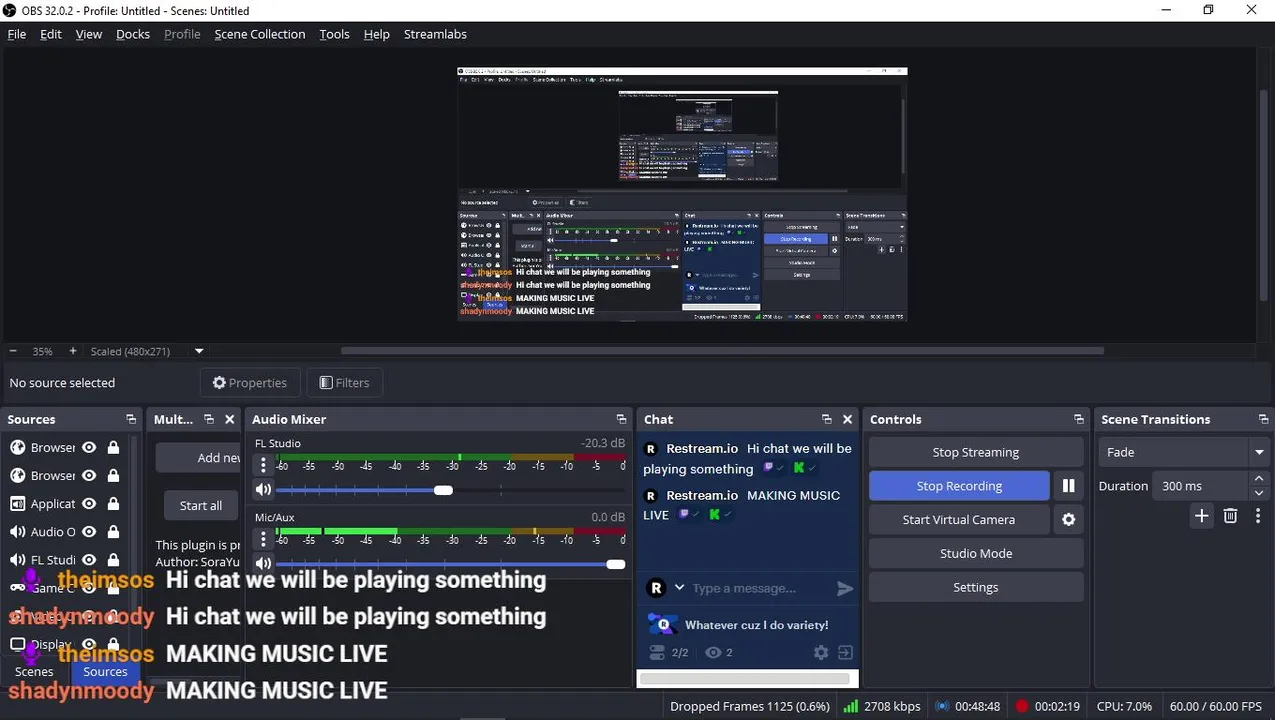Float the Audio Mixer dock panel
Image resolution: width=1275 pixels, height=720 pixels.
pyautogui.click(x=621, y=419)
